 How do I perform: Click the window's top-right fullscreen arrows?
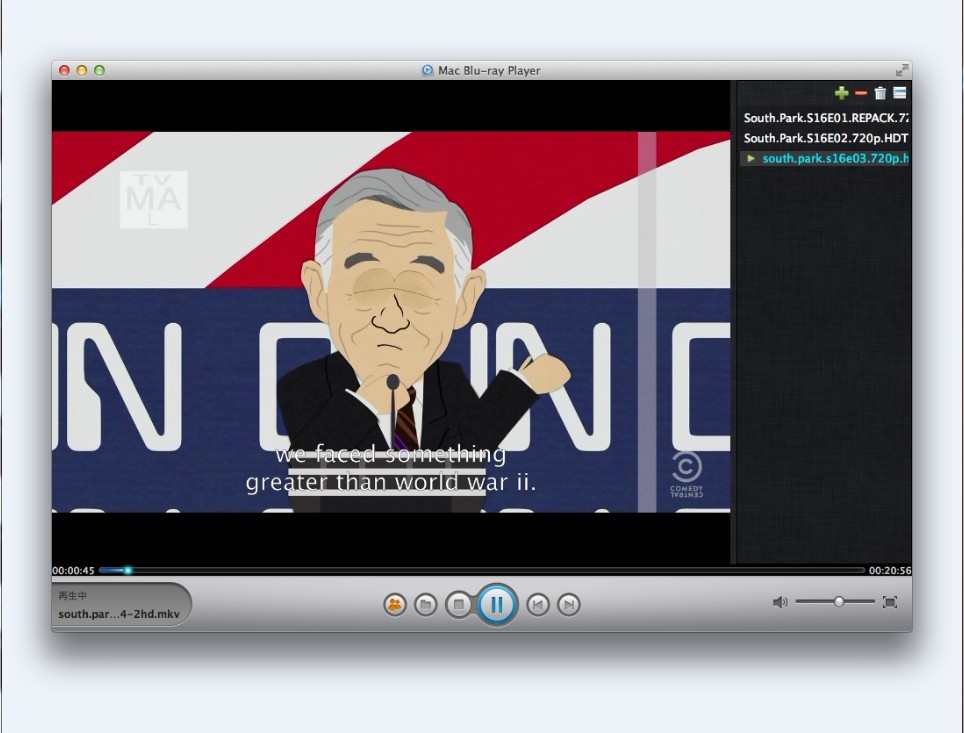click(902, 70)
